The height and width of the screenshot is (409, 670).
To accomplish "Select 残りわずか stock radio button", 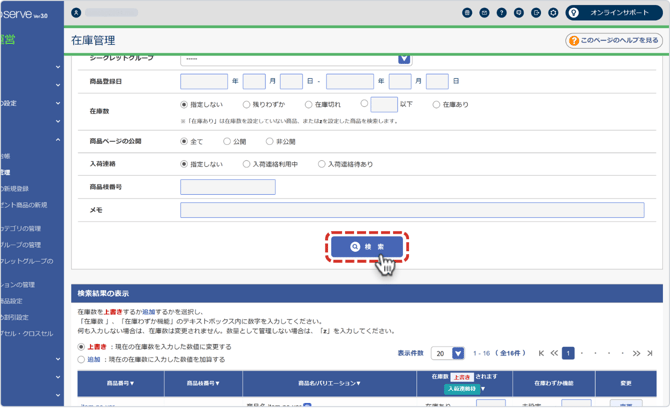I will click(x=247, y=105).
